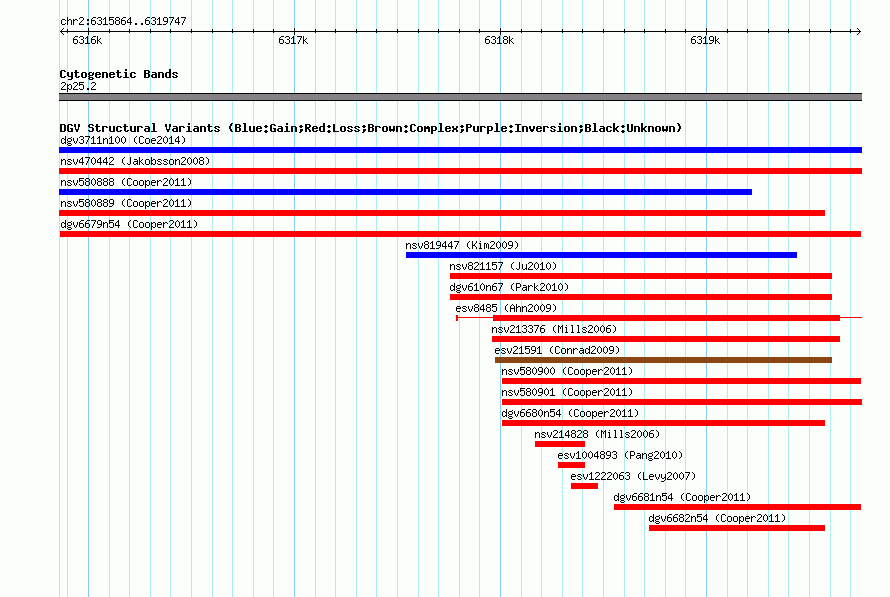Click the ruler's right arrowhead
890x597 pixels.
tap(858, 32)
